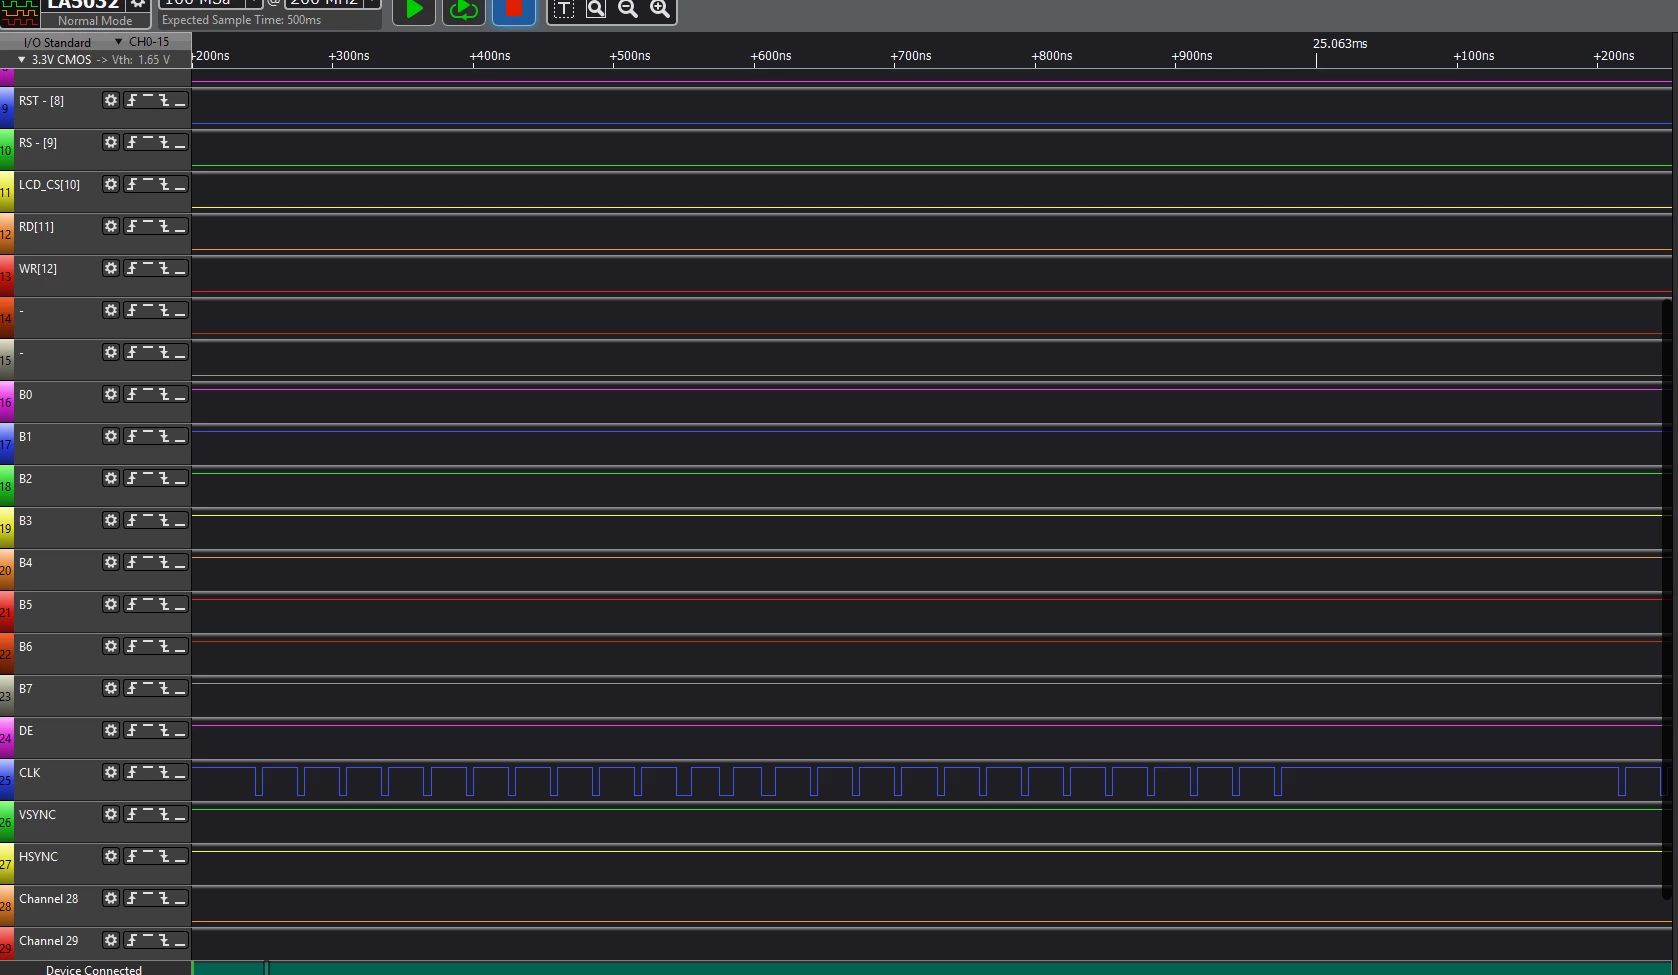Set falling edge trigger on VSYNC channel

pos(164,814)
